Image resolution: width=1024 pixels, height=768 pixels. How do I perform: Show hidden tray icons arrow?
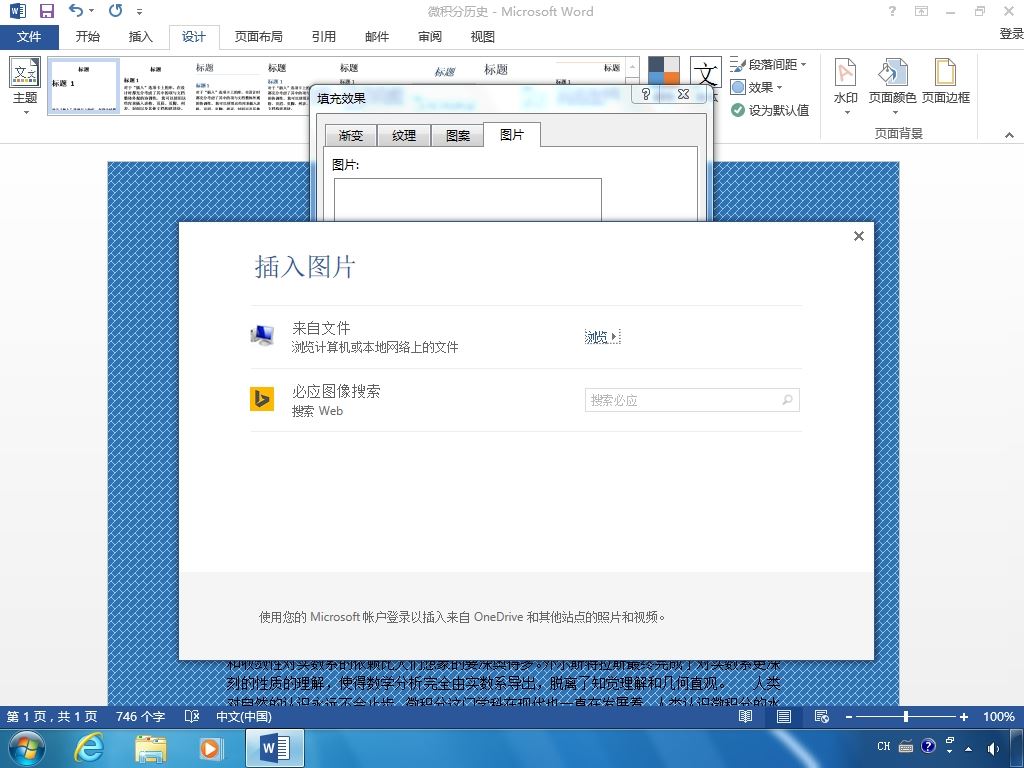[x=968, y=748]
